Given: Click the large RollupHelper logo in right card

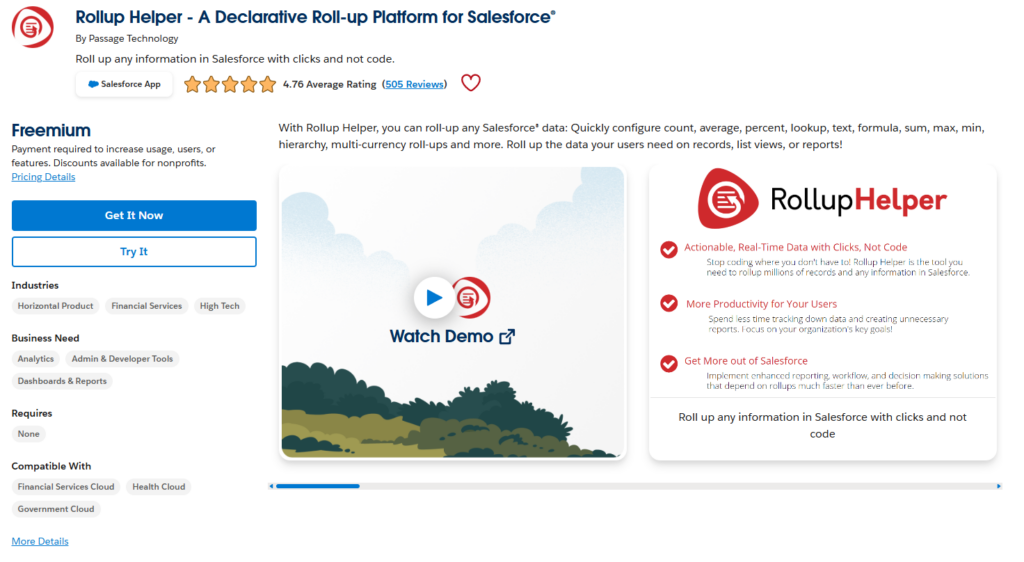Looking at the screenshot, I should pos(822,198).
